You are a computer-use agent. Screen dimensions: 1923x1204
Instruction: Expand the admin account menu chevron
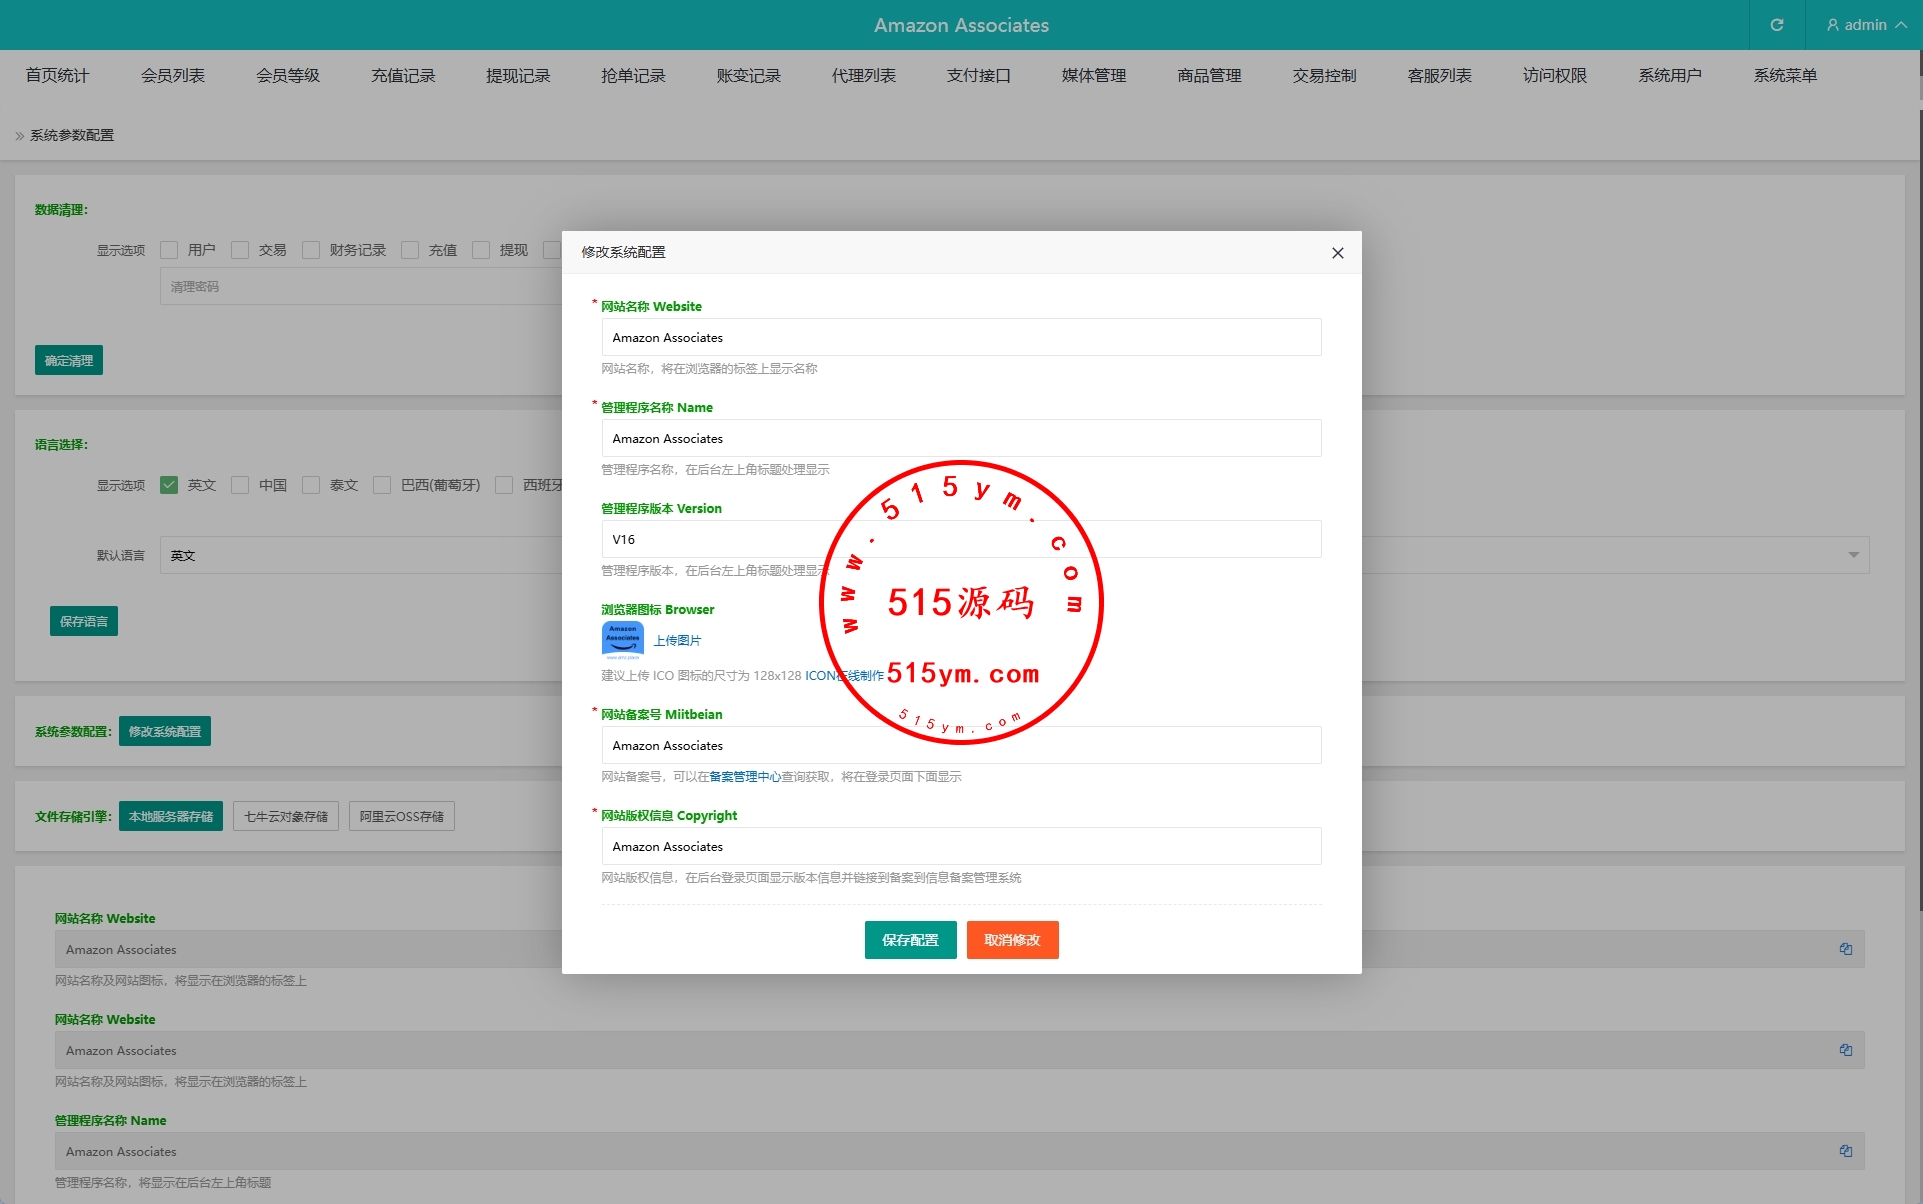coord(1901,25)
